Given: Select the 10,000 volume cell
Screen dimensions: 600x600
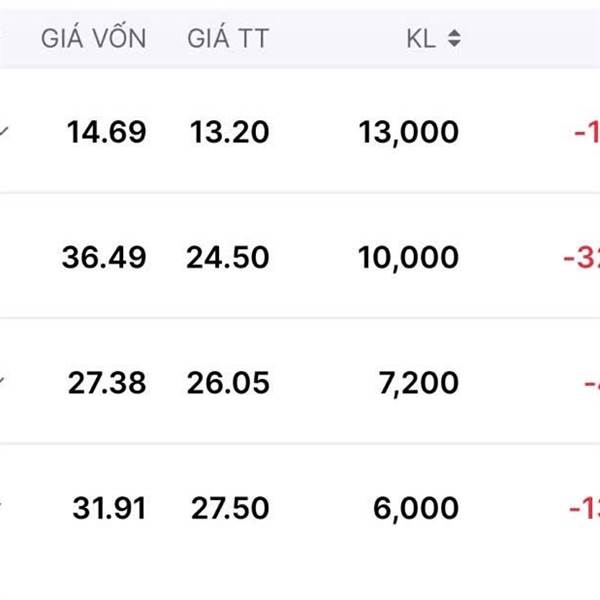Looking at the screenshot, I should click(x=409, y=257).
